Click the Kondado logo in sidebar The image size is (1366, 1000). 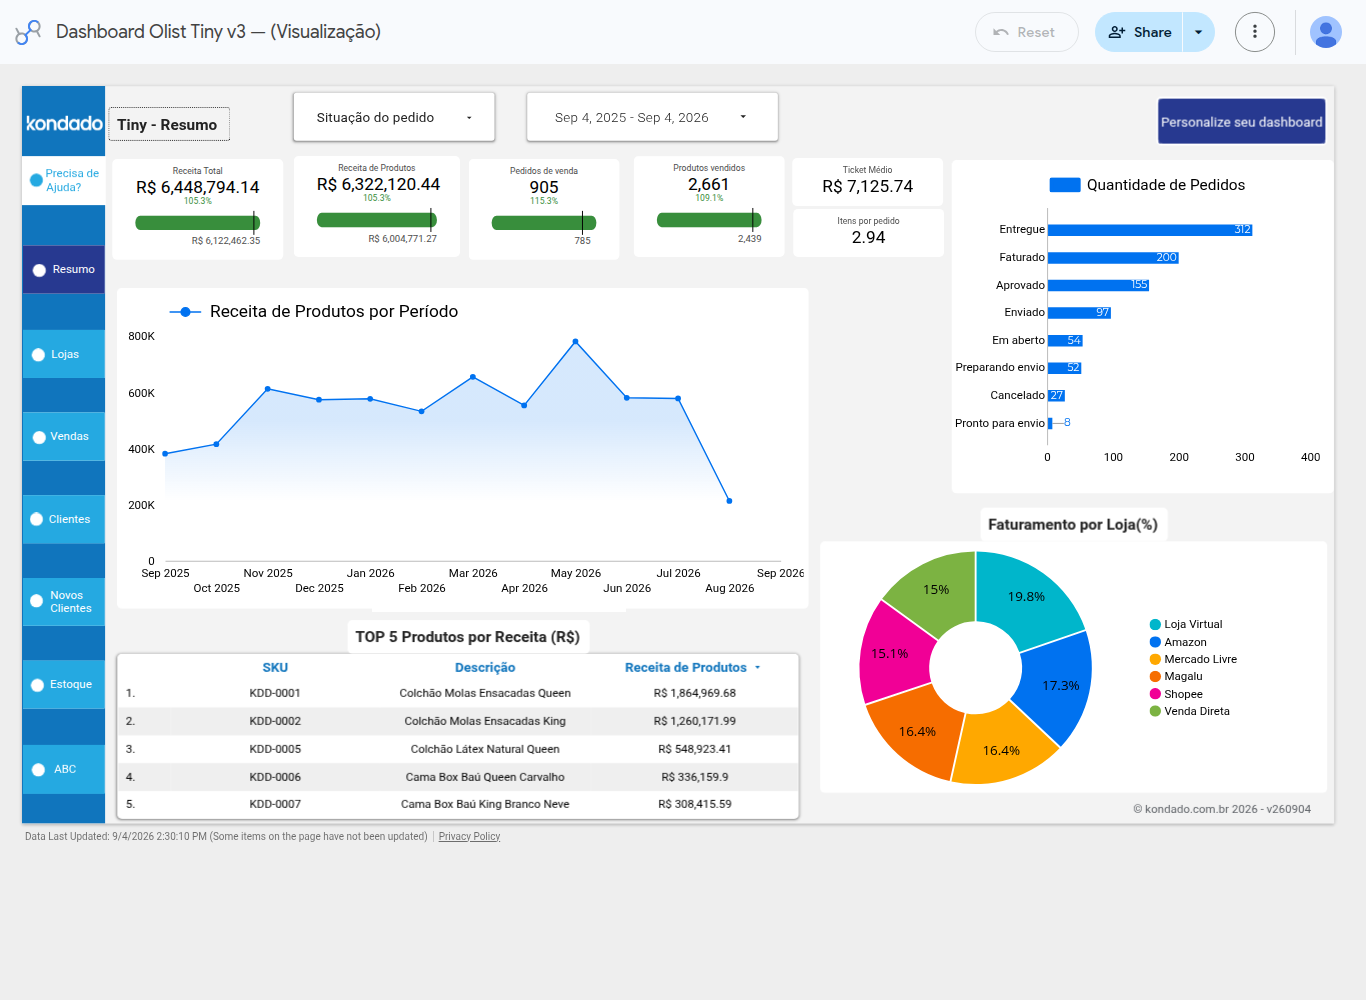click(x=64, y=122)
